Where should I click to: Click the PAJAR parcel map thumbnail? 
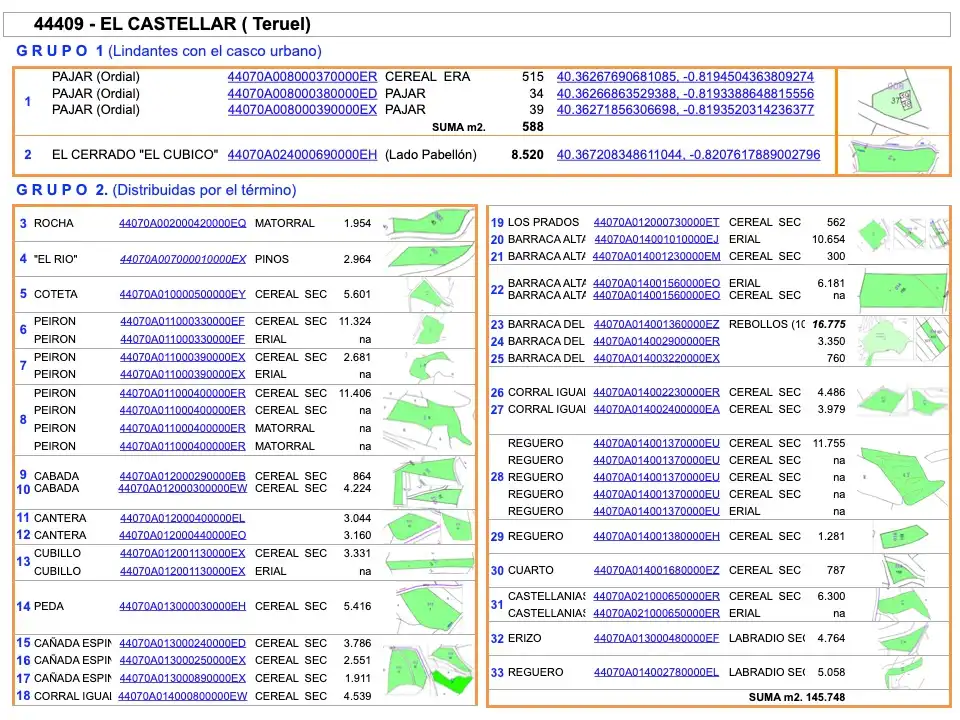[893, 102]
